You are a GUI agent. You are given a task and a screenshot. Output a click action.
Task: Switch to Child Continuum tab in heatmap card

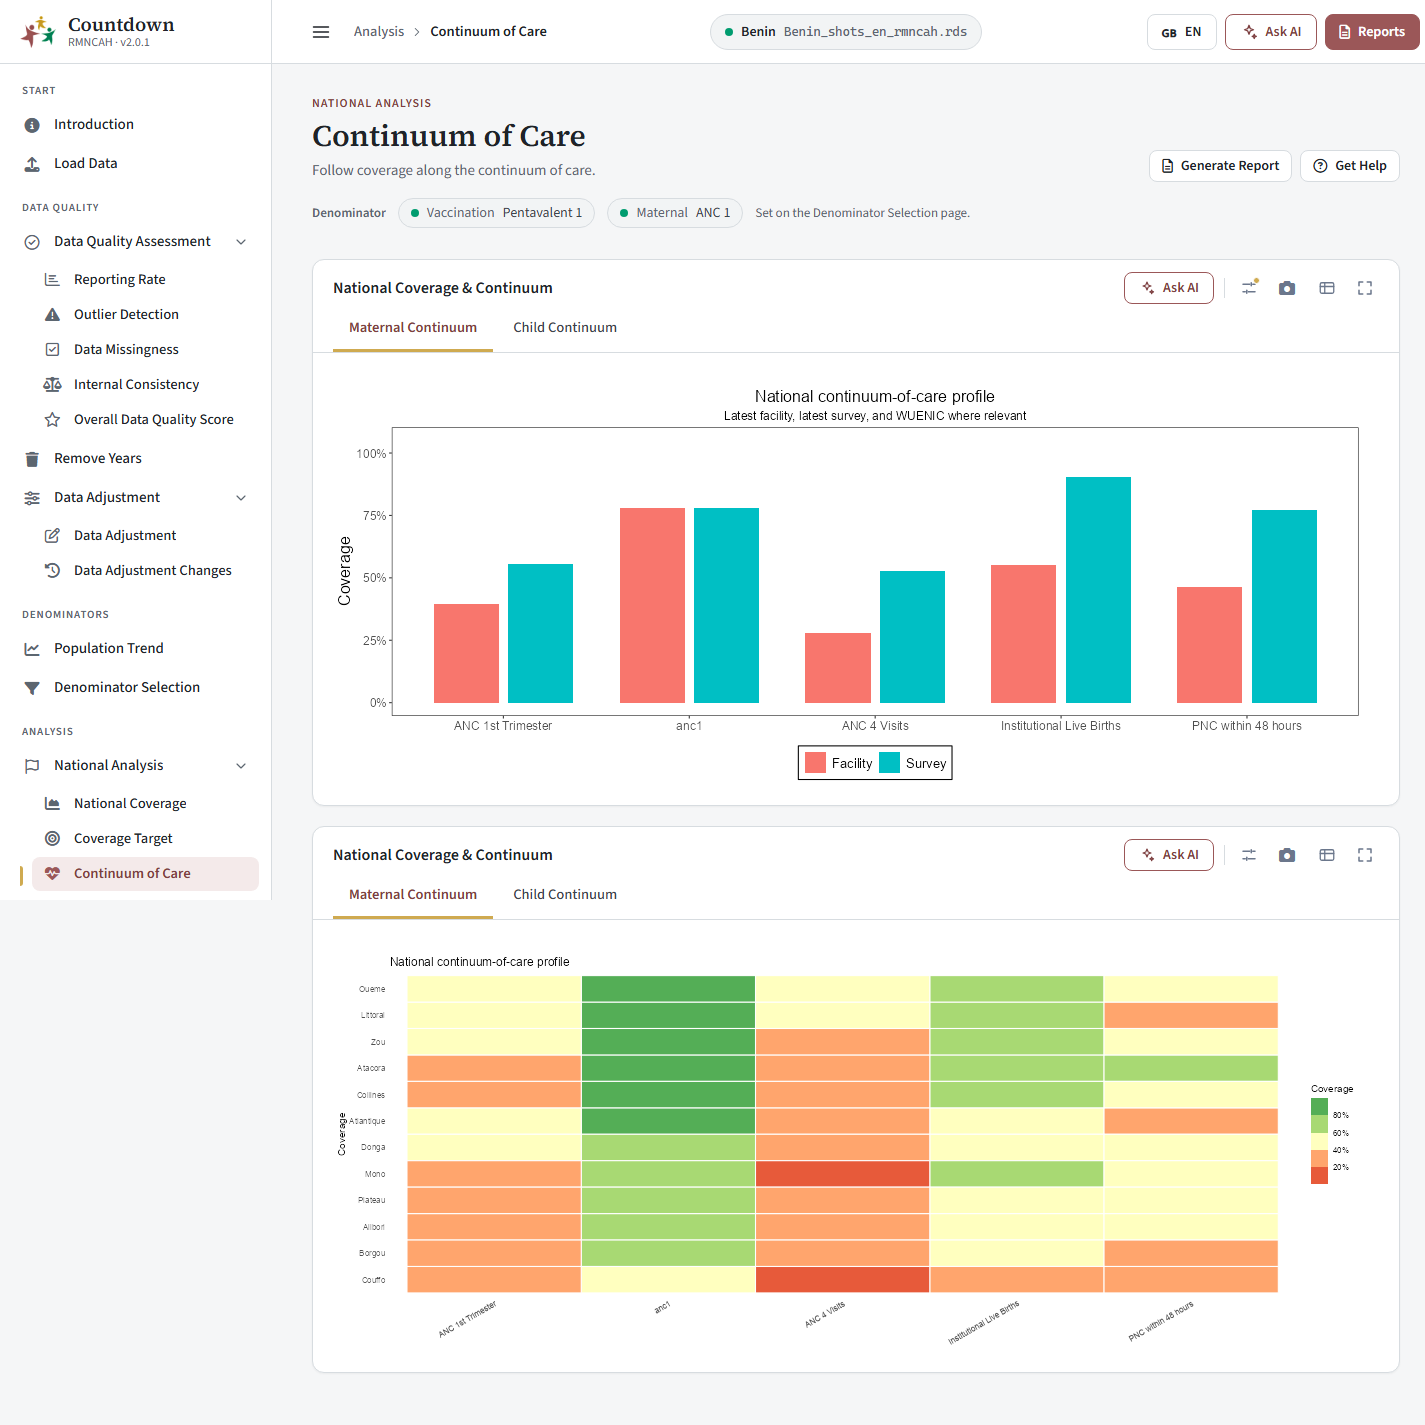(565, 895)
